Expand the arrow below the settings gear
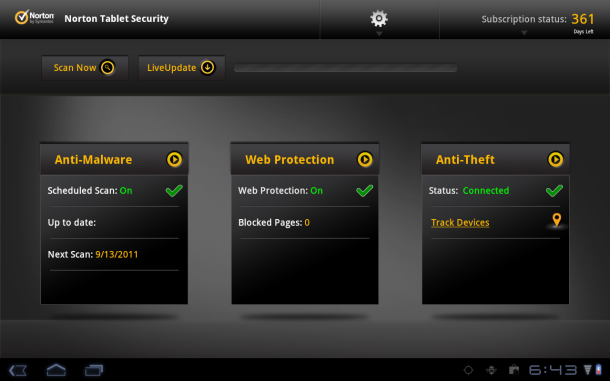 379,34
